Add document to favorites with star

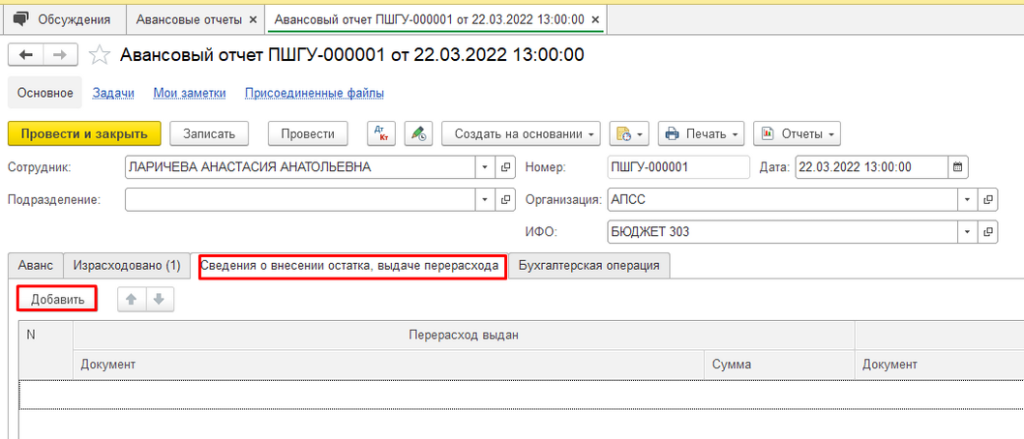pyautogui.click(x=99, y=56)
